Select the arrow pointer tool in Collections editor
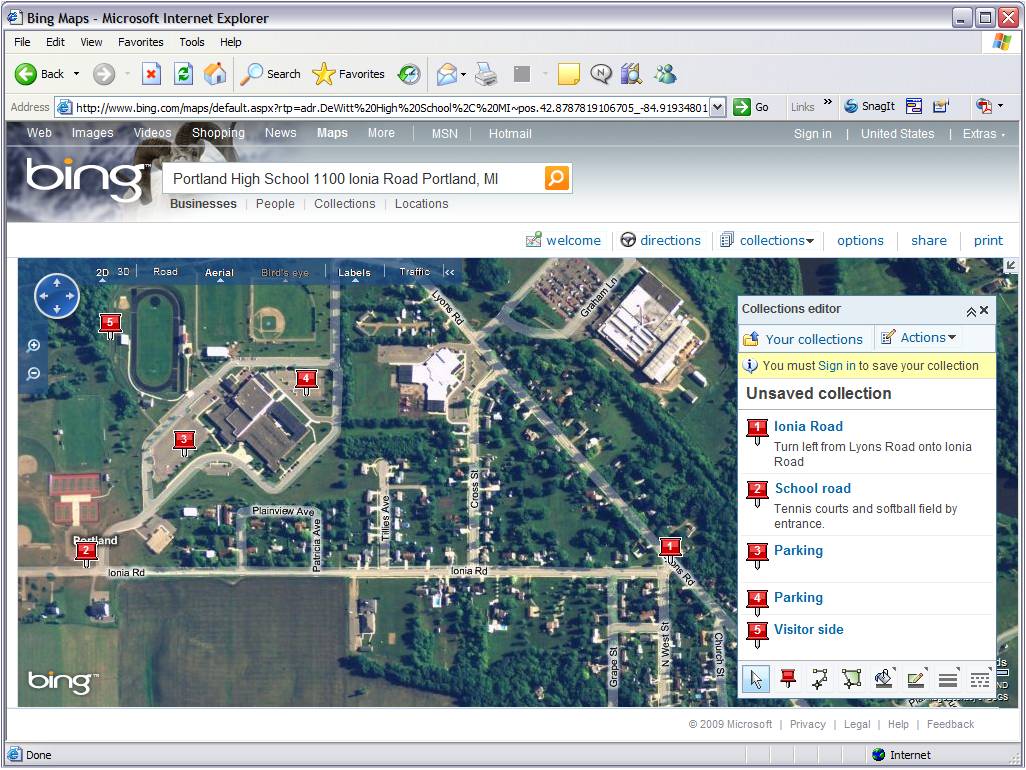This screenshot has height=770, width=1026. pos(756,678)
